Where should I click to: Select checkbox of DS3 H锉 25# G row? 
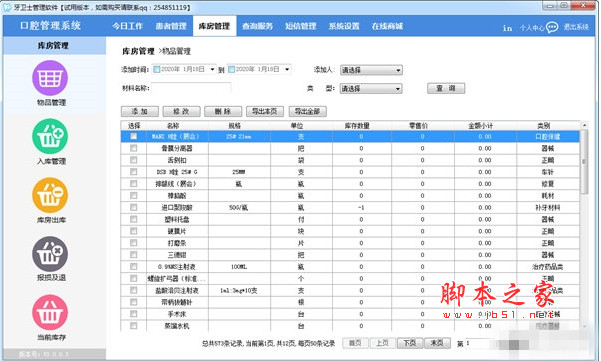click(x=133, y=172)
